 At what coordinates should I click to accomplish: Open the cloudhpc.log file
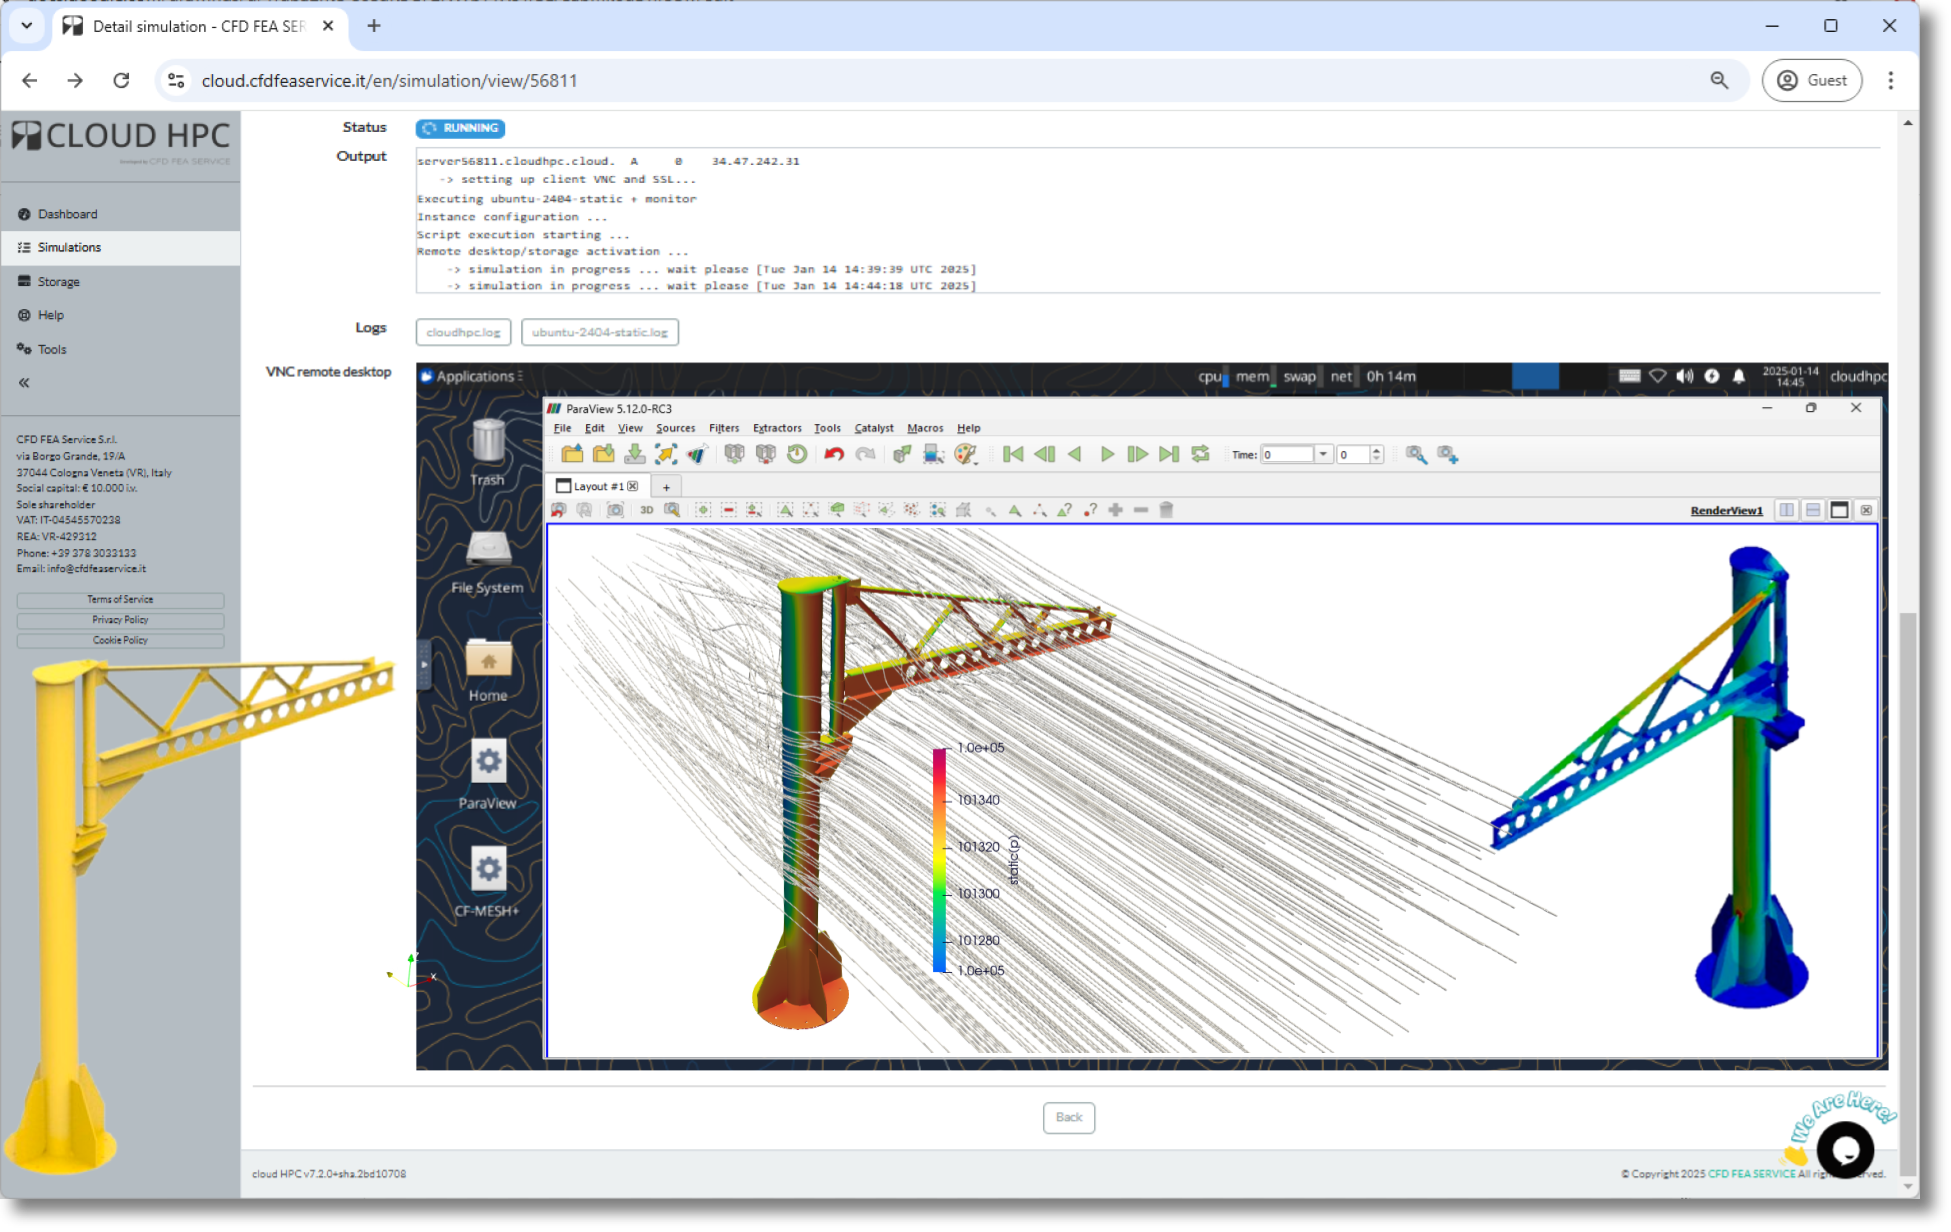pos(463,332)
